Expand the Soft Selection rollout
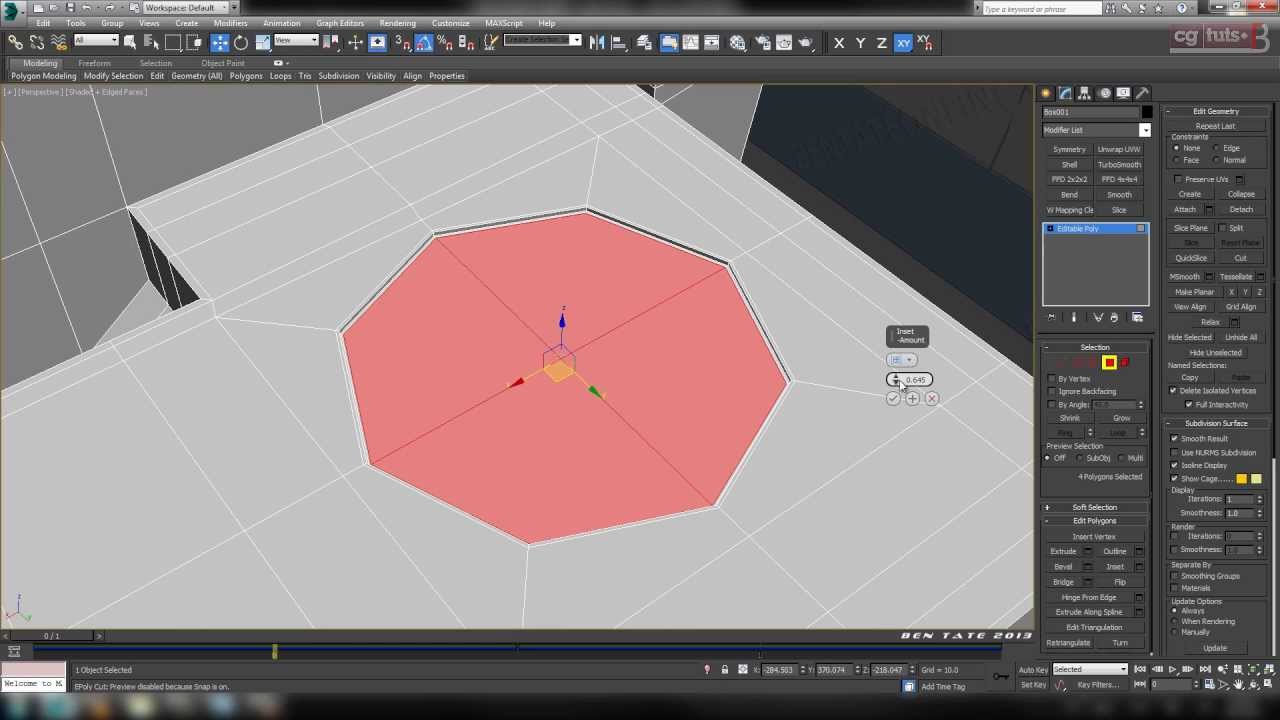1280x720 pixels. click(x=1095, y=508)
